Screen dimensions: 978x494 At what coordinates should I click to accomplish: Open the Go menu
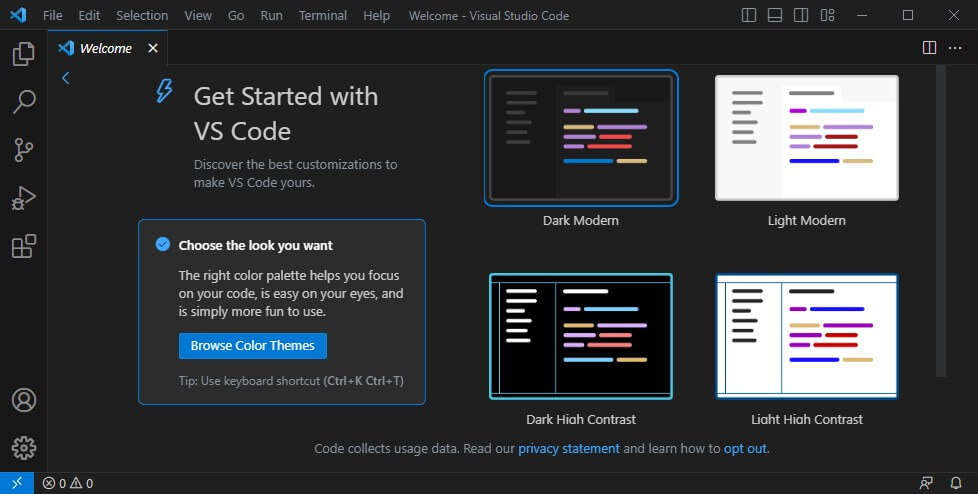coord(236,16)
